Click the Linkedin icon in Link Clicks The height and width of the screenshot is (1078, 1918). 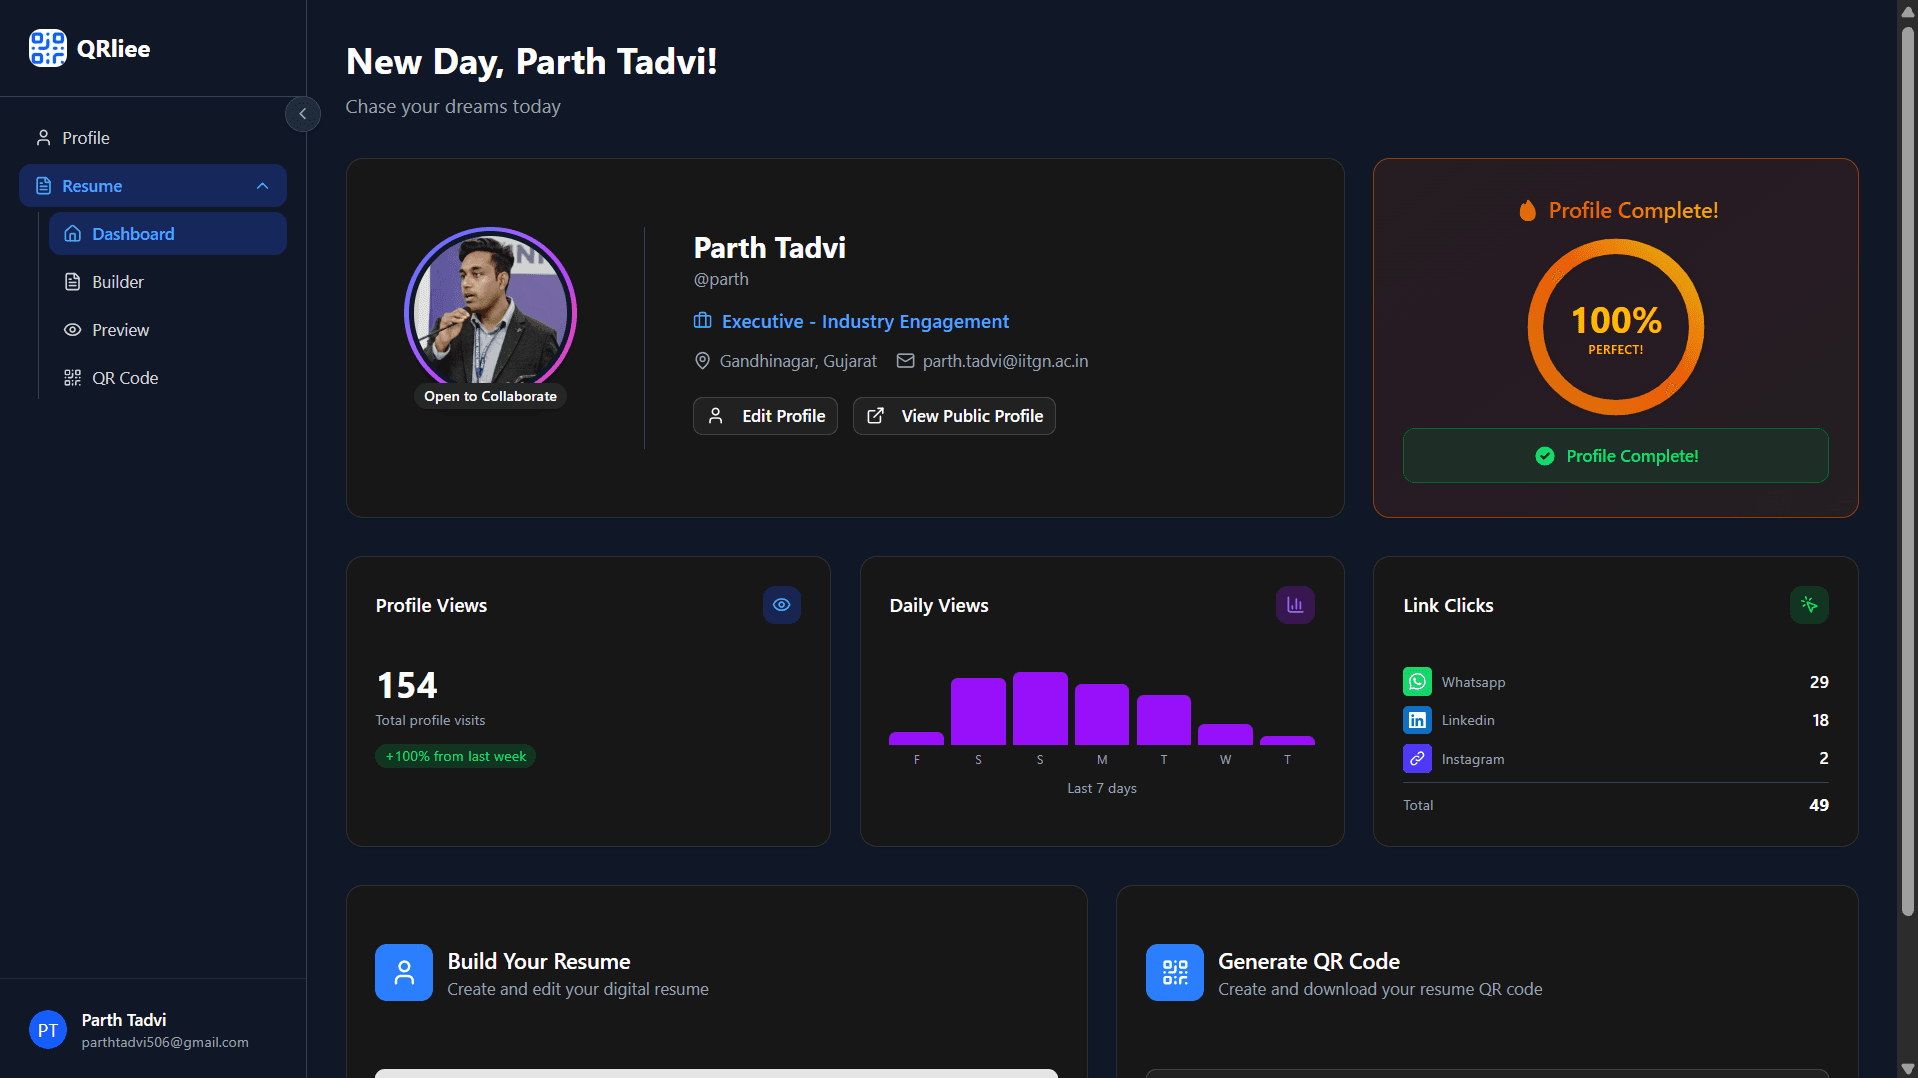pos(1416,719)
